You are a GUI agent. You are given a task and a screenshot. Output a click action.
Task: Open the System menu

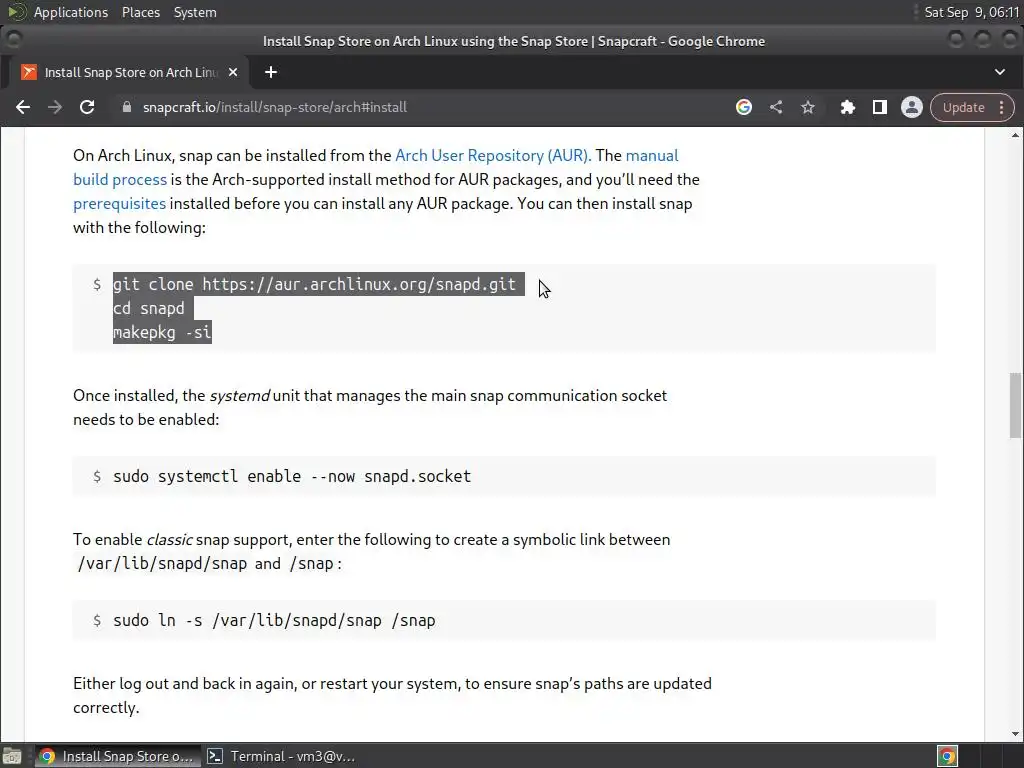195,12
